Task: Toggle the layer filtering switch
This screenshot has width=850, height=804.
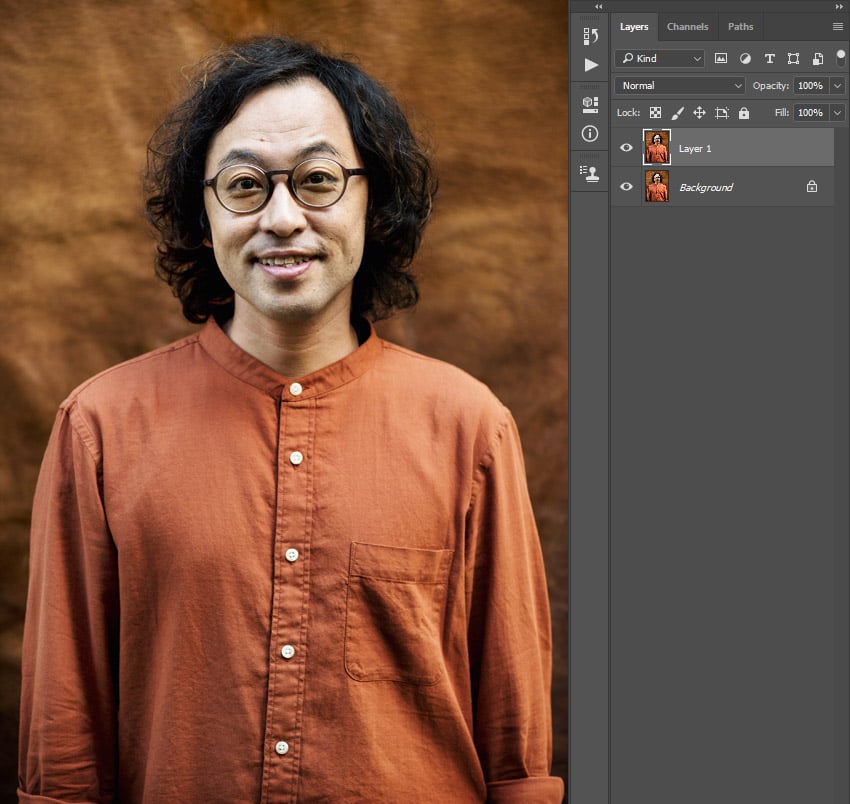Action: click(840, 58)
